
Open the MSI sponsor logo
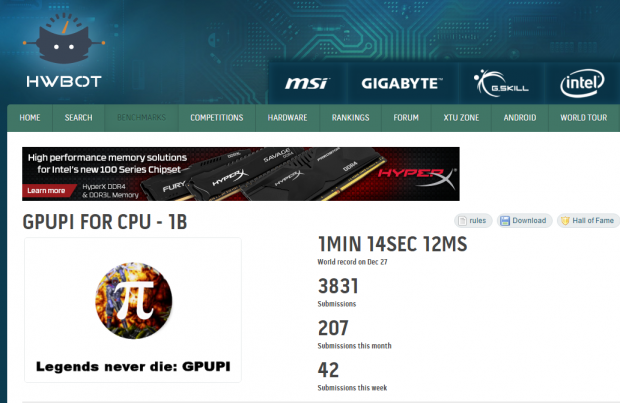pyautogui.click(x=307, y=83)
